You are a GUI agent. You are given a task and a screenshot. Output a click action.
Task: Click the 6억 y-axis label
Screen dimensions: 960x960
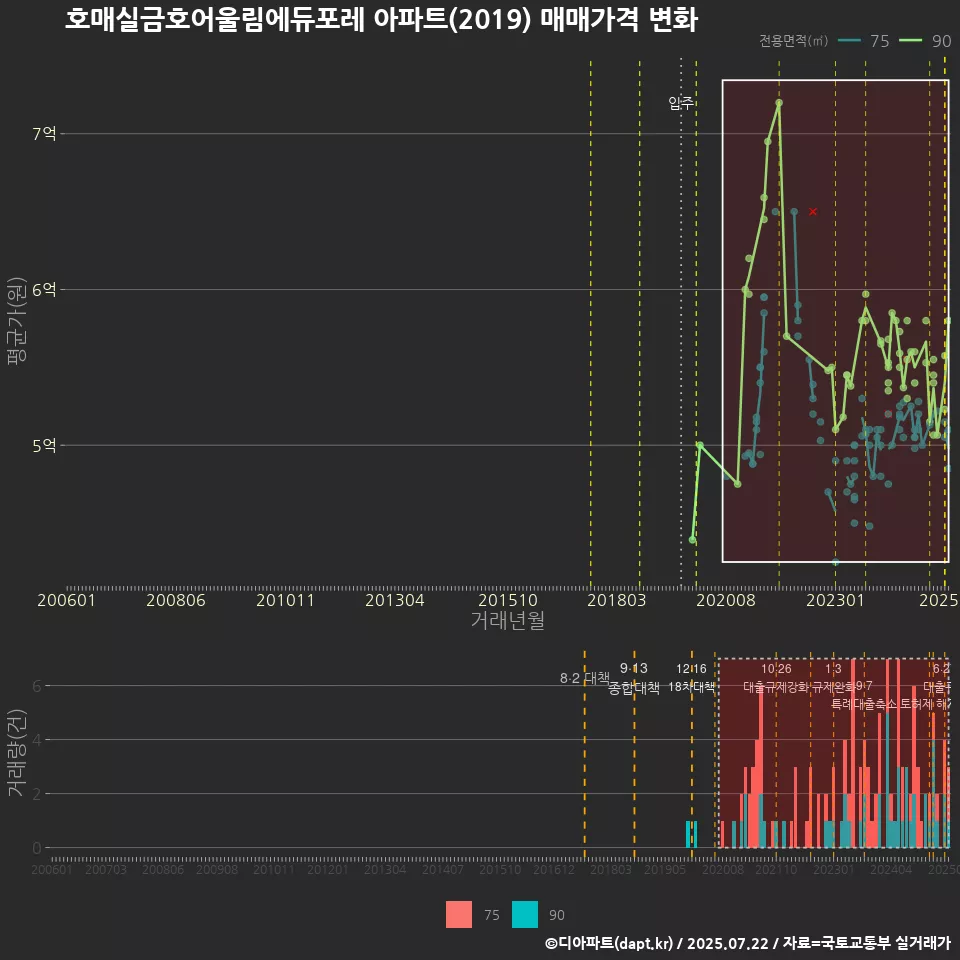44,290
